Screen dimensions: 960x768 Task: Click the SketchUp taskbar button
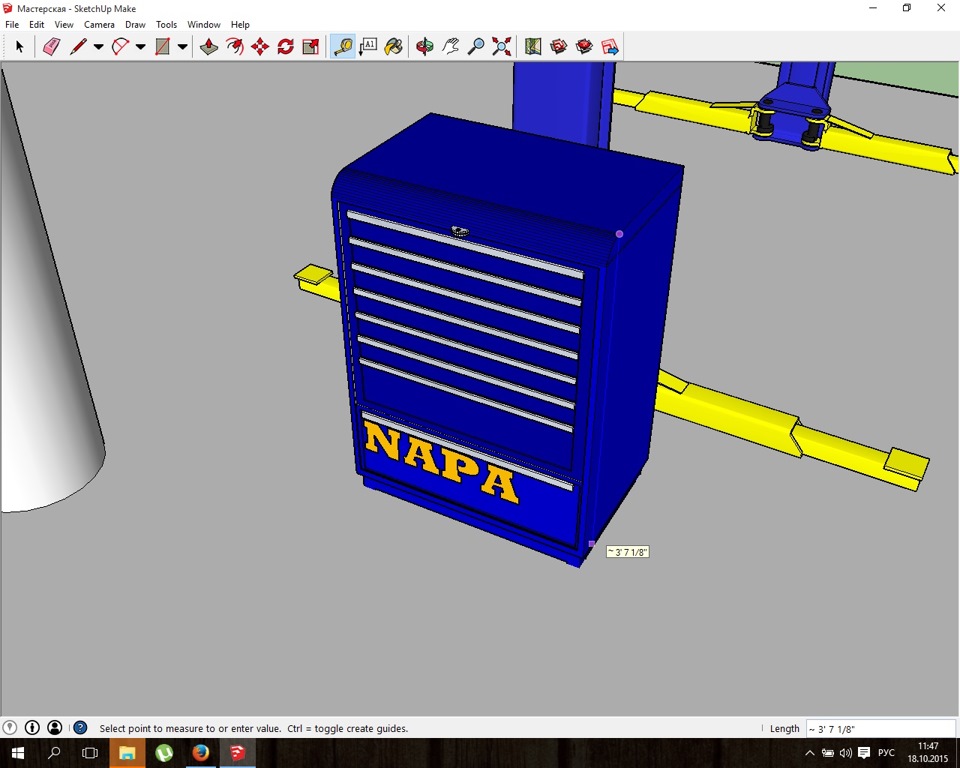pos(238,753)
